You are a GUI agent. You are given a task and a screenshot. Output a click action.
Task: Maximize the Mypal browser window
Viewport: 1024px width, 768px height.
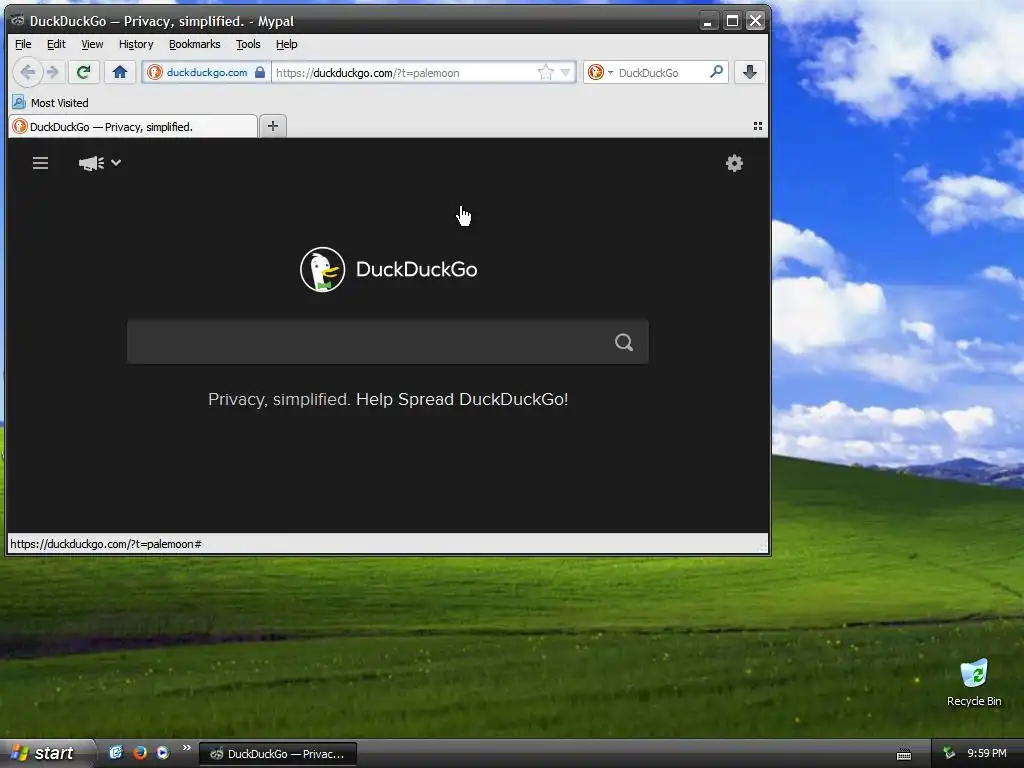tap(732, 22)
